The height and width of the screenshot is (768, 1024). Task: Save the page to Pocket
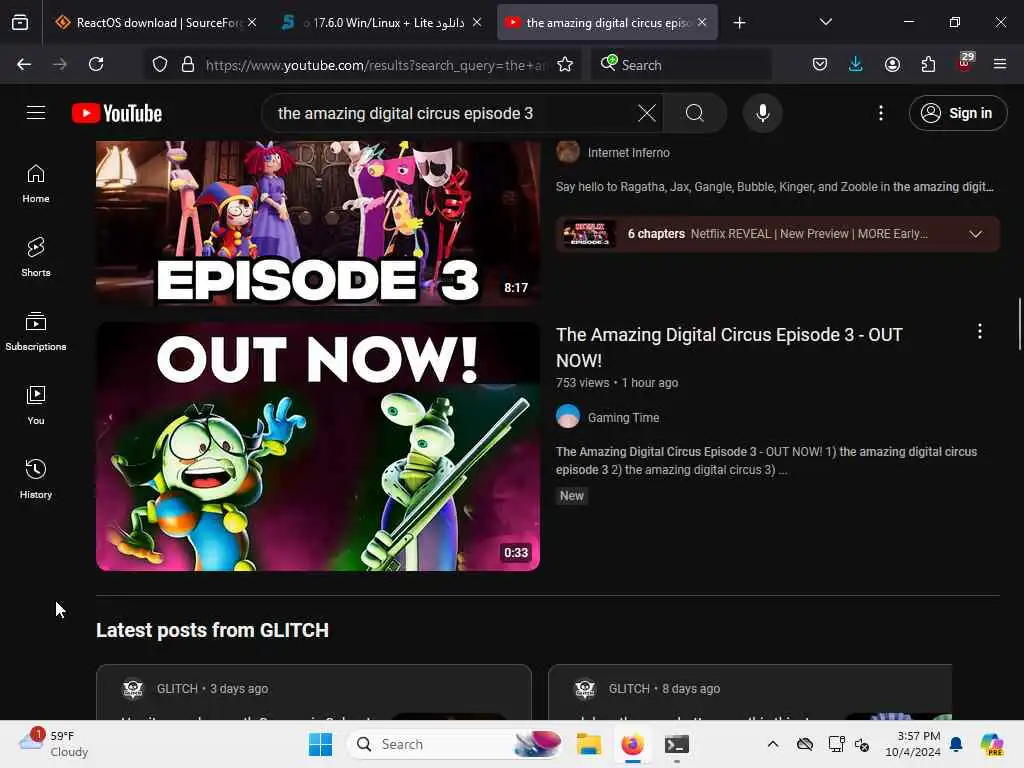point(820,64)
